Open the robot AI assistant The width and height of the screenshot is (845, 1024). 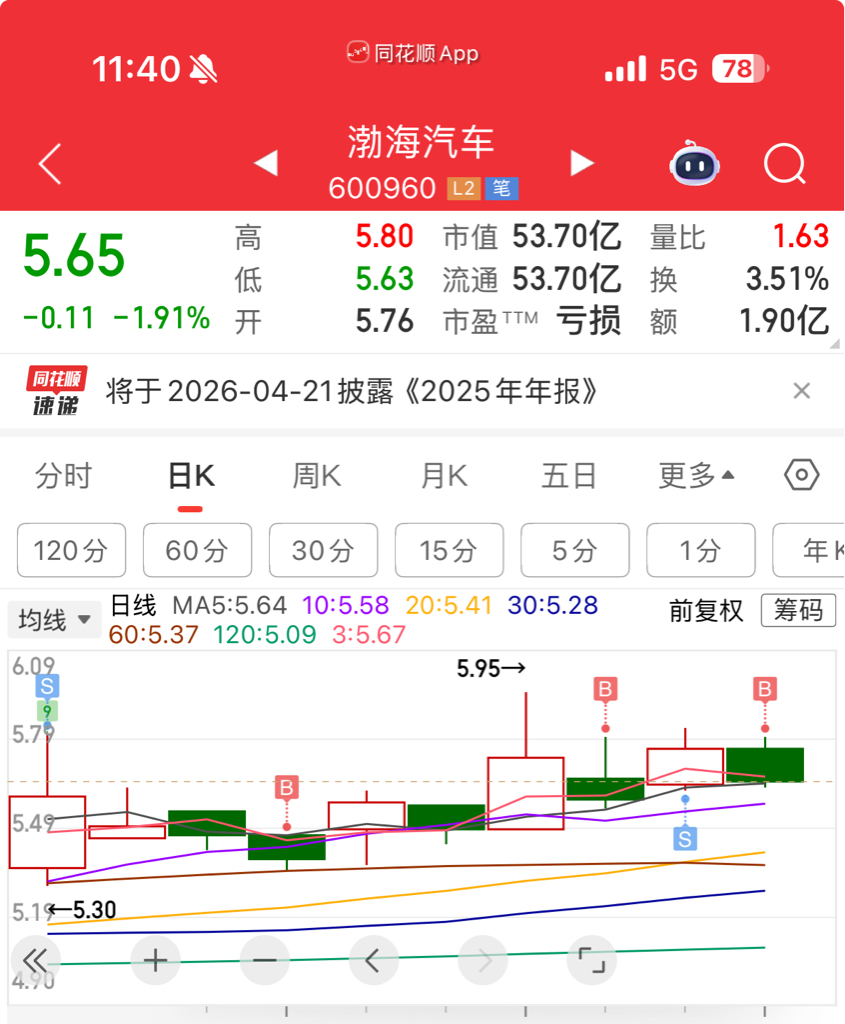pyautogui.click(x=694, y=163)
